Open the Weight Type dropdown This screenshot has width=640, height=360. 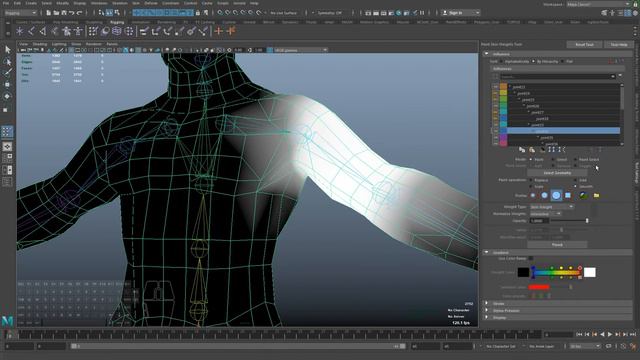(x=552, y=207)
